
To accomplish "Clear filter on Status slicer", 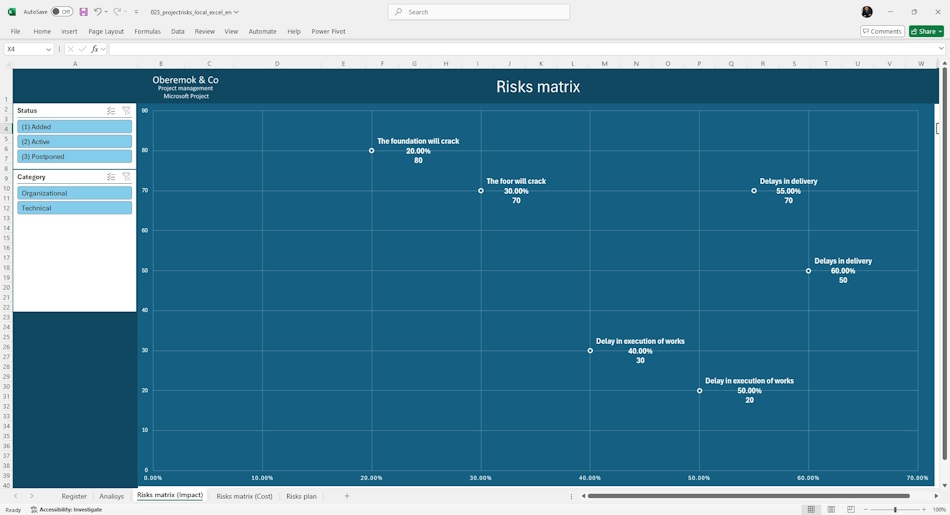I will 126,111.
